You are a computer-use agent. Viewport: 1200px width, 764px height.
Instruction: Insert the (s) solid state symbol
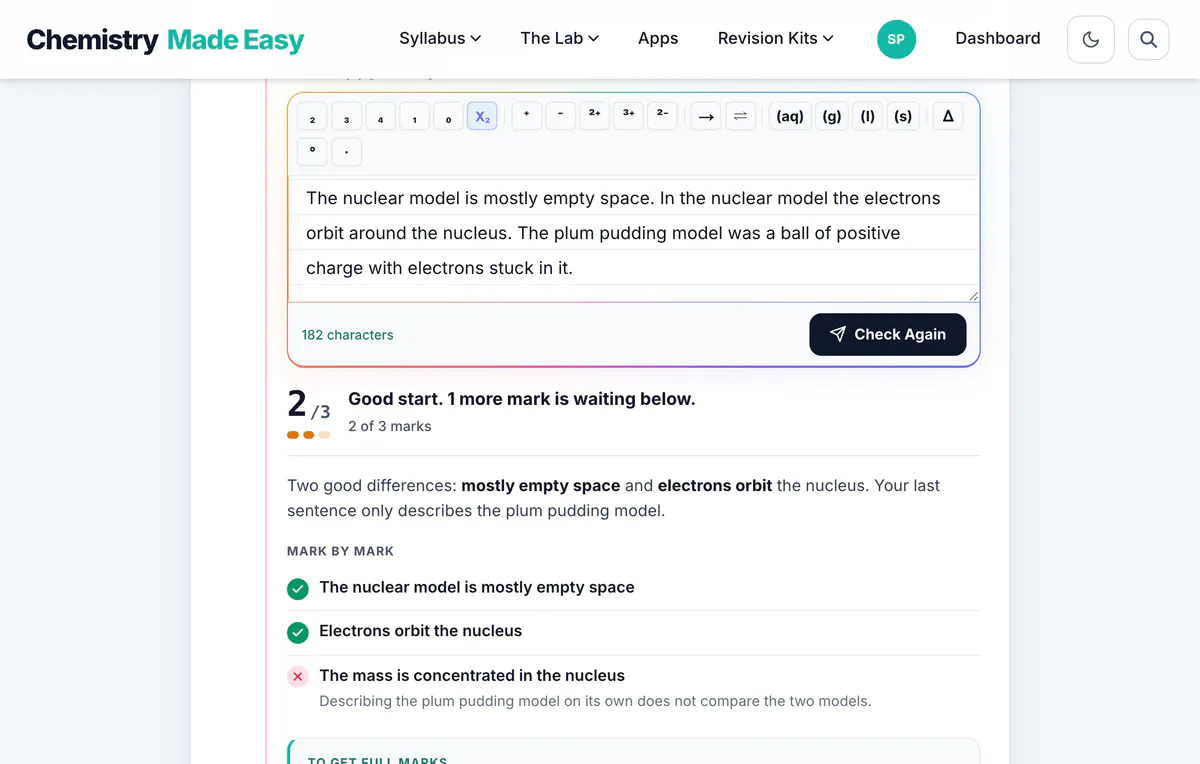[x=903, y=117]
